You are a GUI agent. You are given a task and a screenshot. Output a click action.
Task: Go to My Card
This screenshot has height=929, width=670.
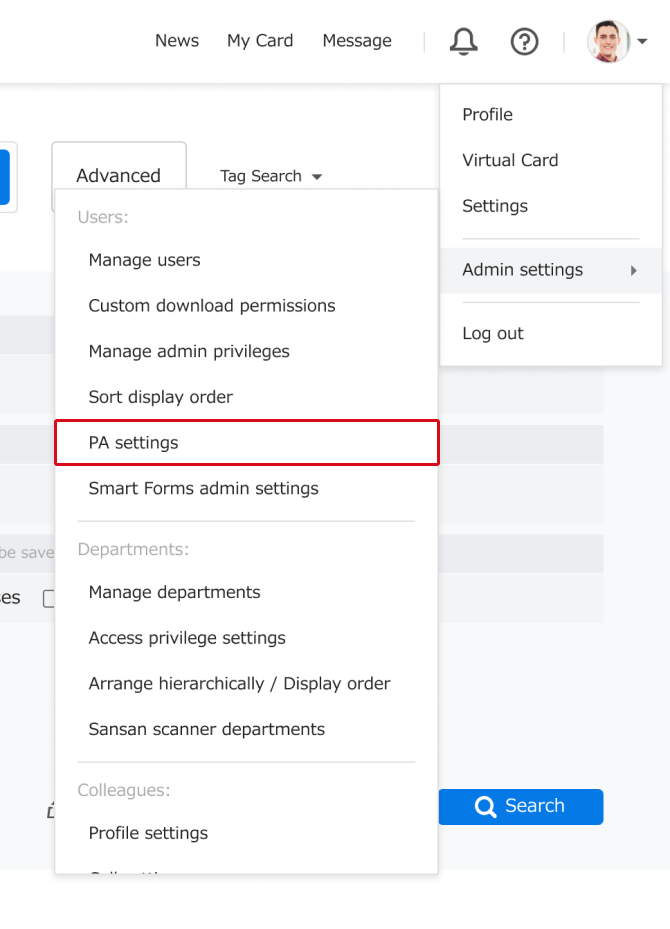click(x=260, y=40)
